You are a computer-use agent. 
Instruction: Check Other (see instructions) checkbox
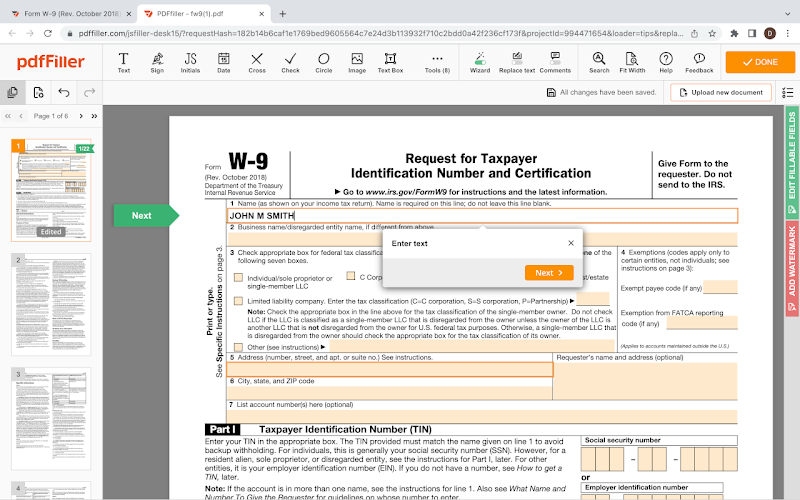click(238, 347)
